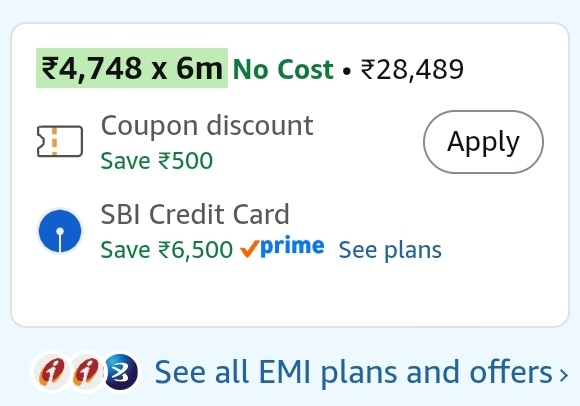Click the coupon ticket icon

click(60, 141)
